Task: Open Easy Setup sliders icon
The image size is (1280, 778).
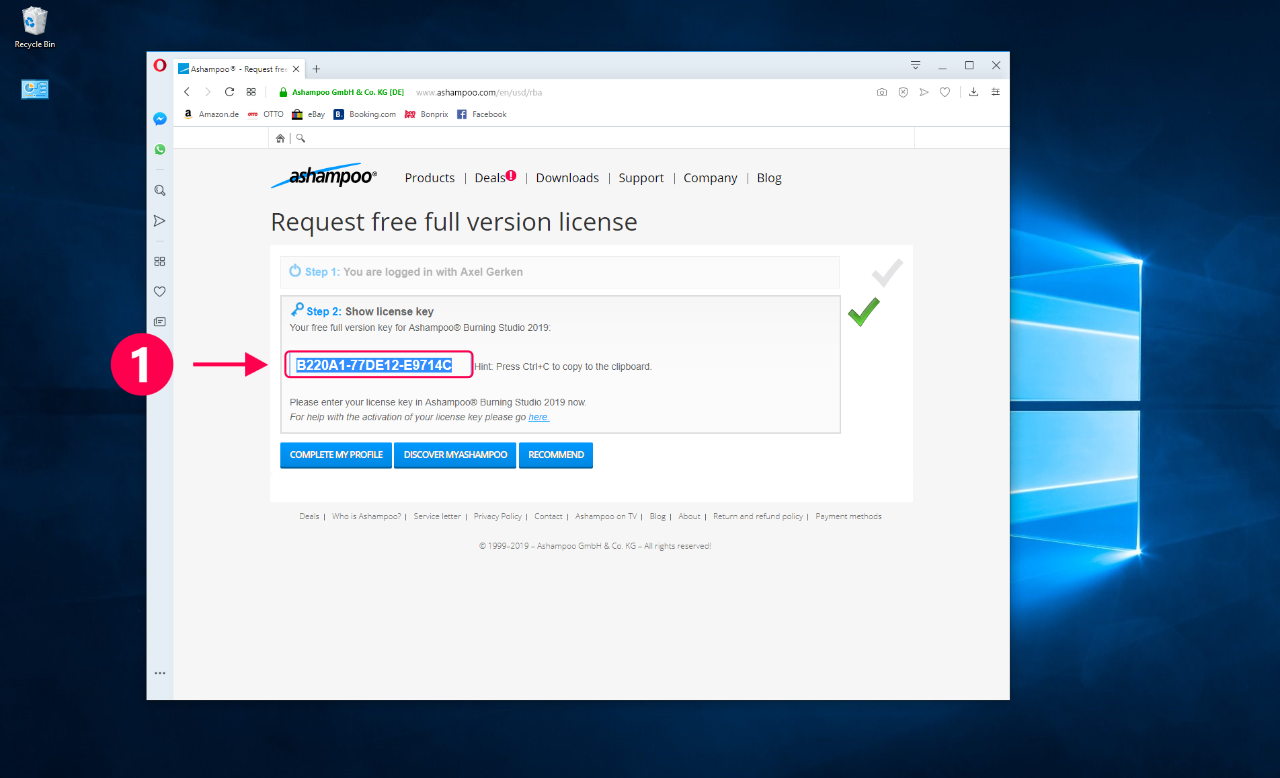Action: pos(995,92)
